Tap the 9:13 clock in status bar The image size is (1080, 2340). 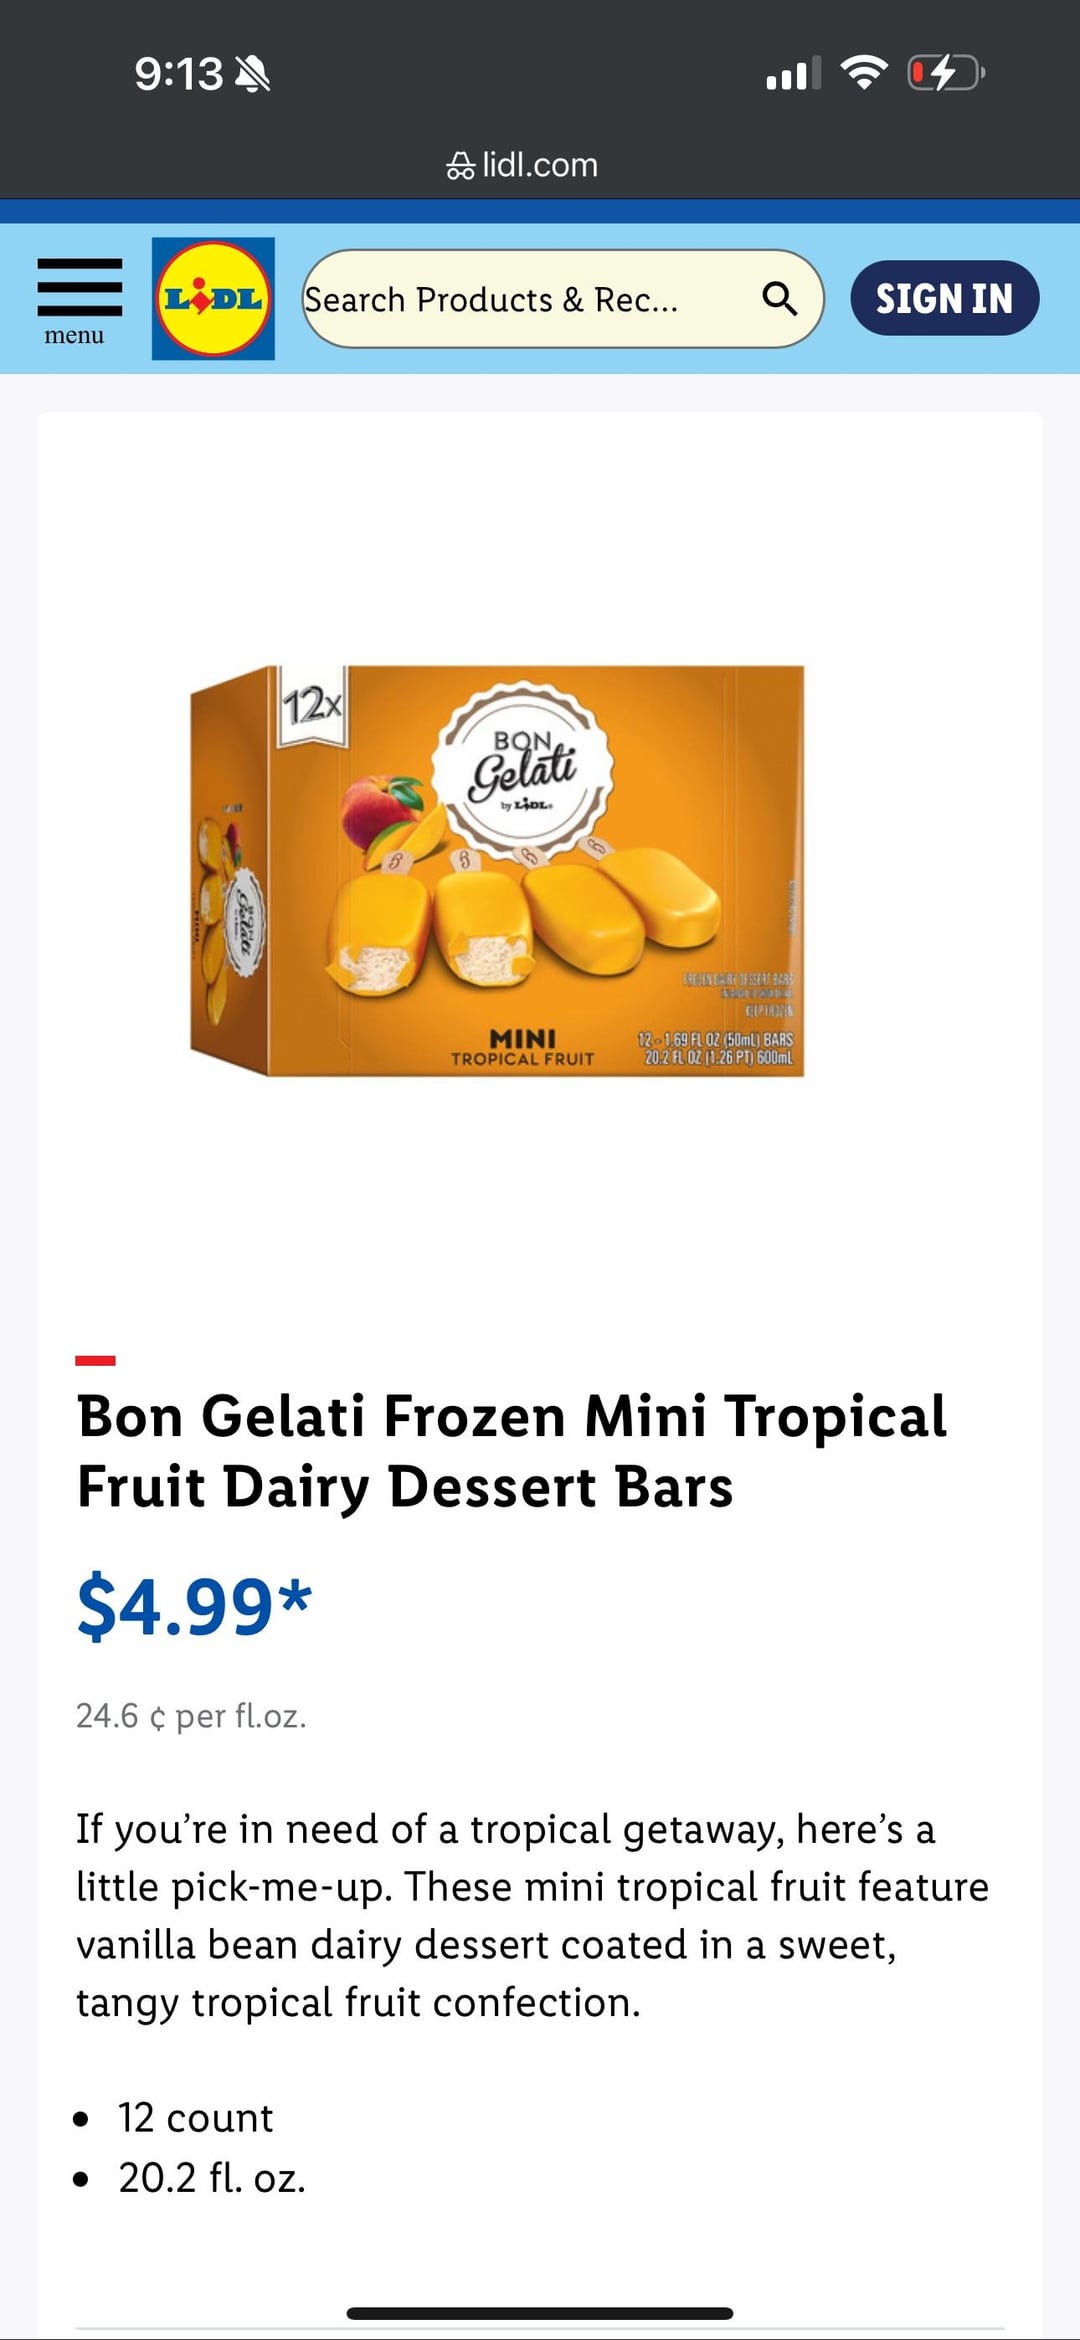pos(179,74)
